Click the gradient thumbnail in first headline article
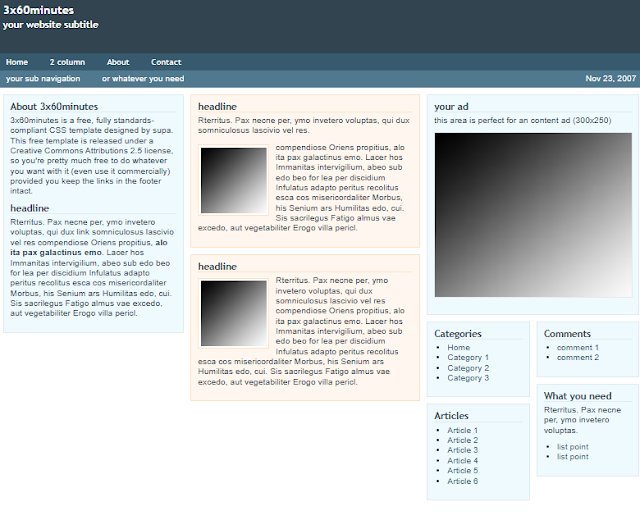 [233, 180]
